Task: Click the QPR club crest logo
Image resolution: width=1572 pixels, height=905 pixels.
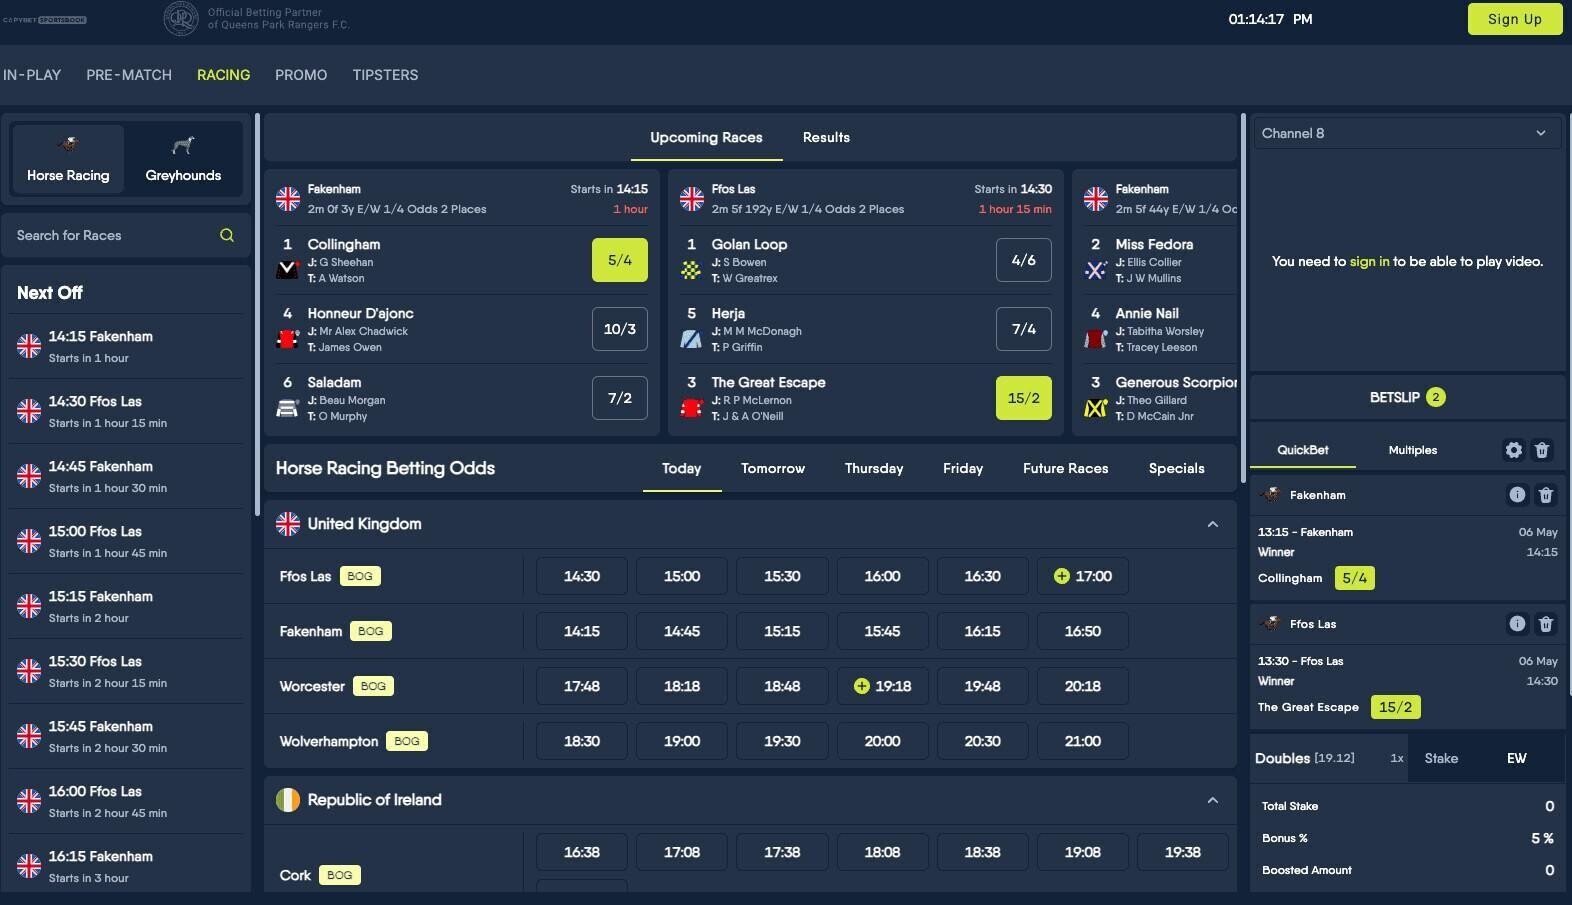Action: point(181,18)
